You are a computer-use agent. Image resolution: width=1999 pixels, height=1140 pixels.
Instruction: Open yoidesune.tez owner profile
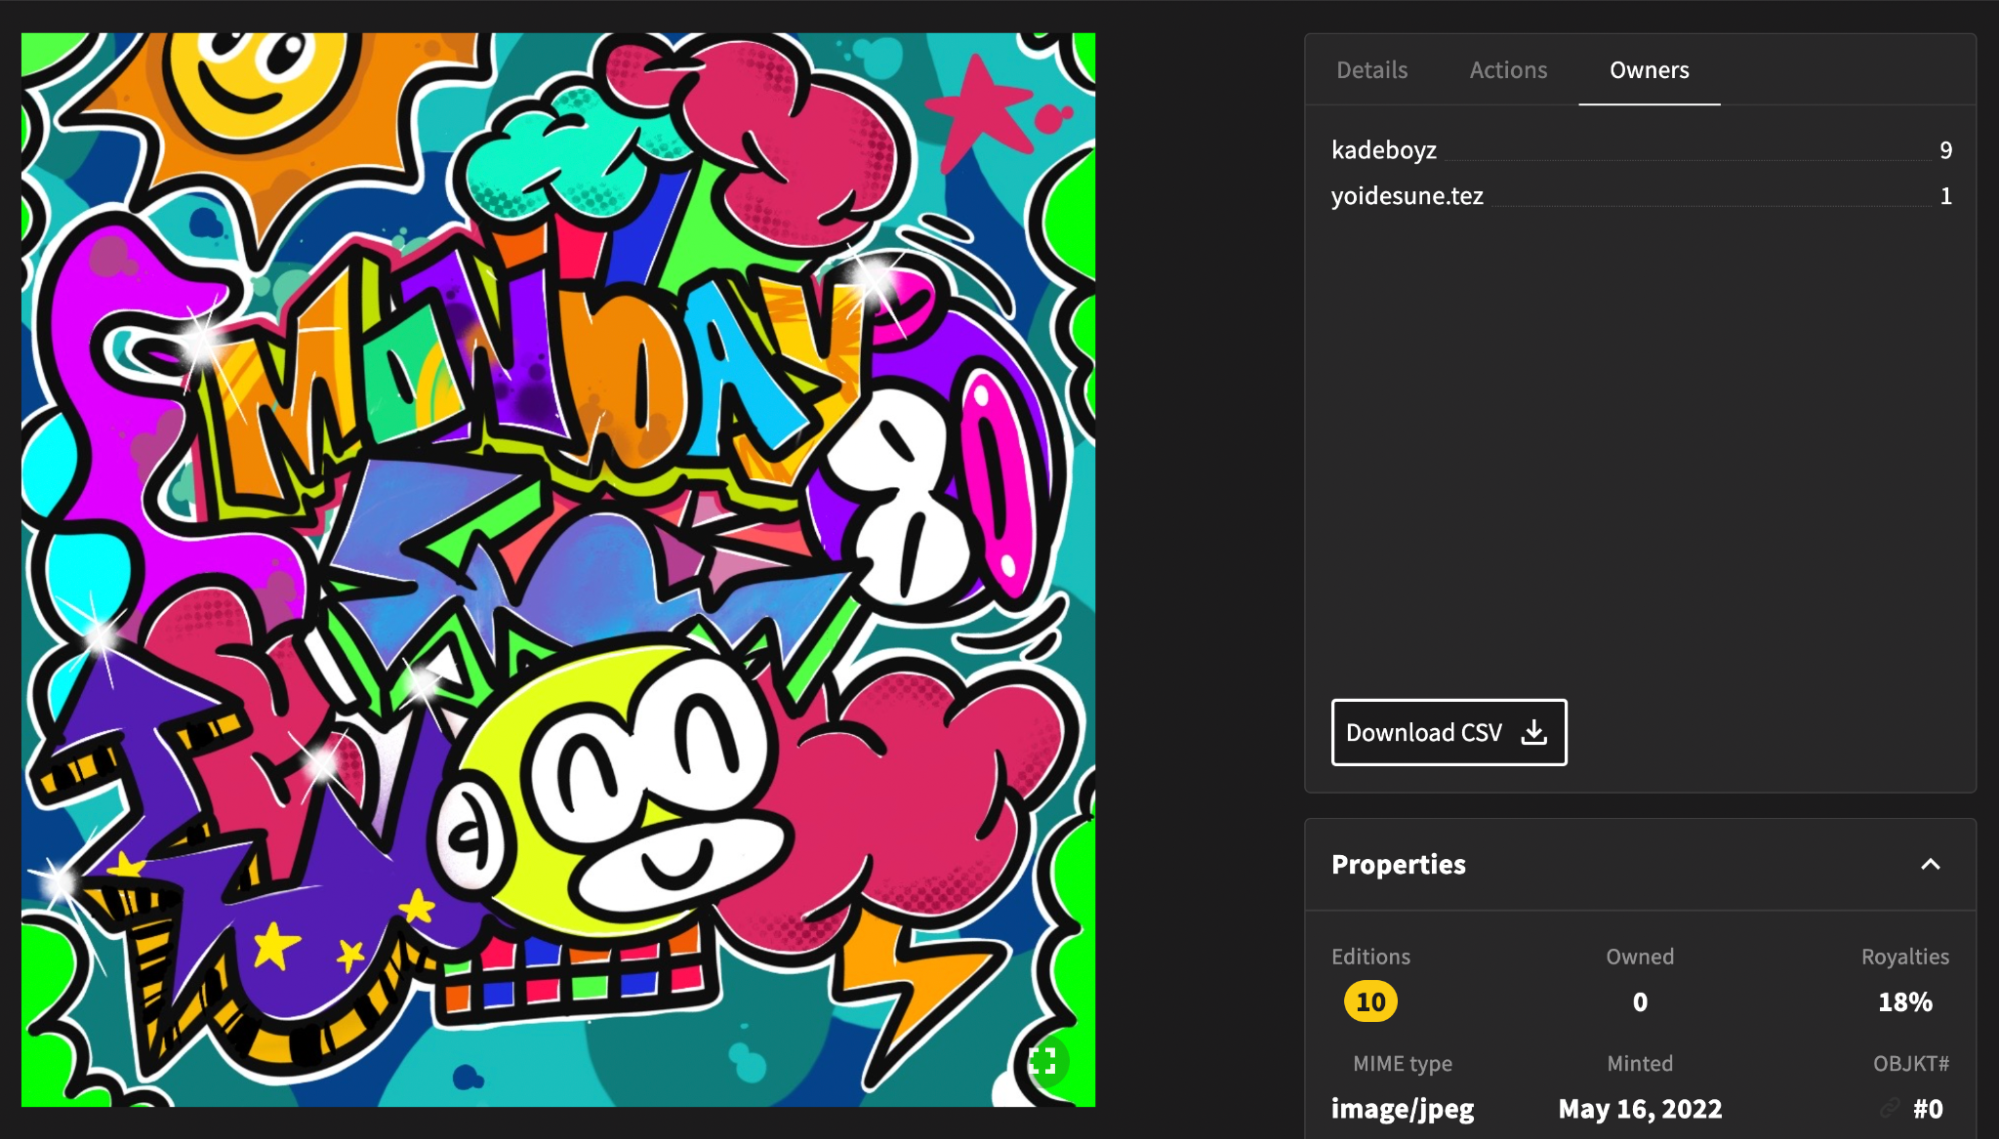coord(1406,196)
